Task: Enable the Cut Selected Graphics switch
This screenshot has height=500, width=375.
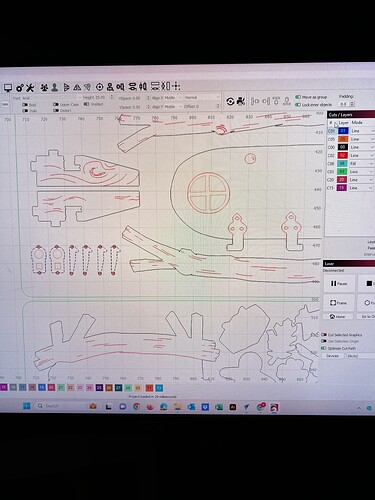Action: 324,335
